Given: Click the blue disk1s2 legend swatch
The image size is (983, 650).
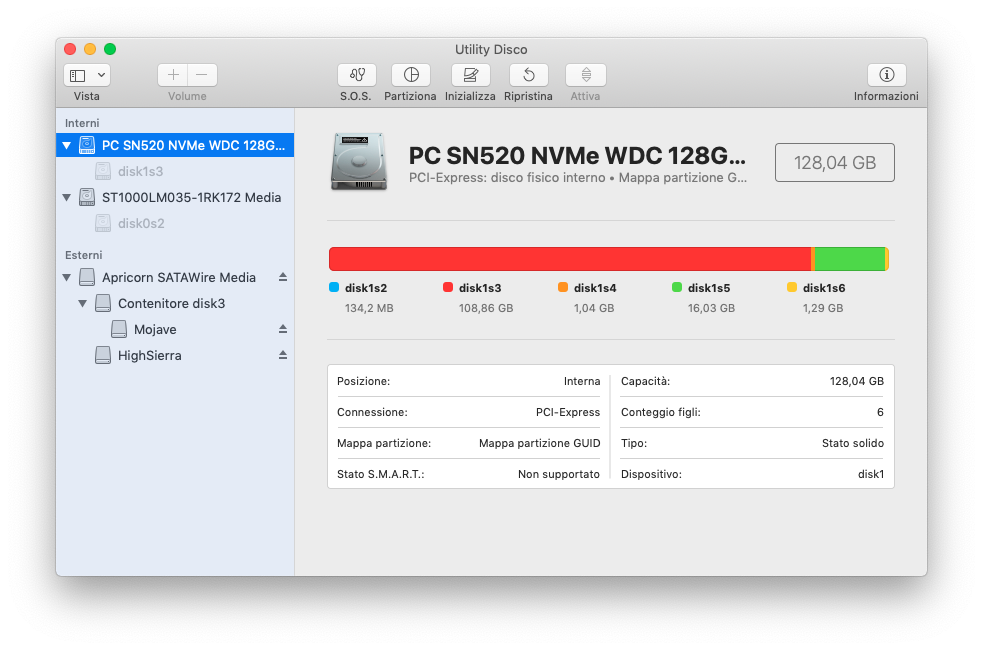Looking at the screenshot, I should [x=334, y=287].
